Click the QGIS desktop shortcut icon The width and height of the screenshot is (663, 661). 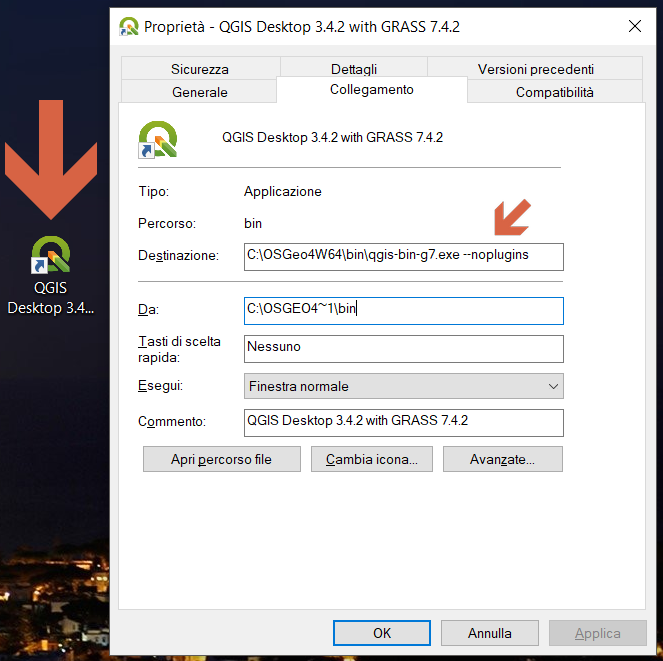point(50,255)
